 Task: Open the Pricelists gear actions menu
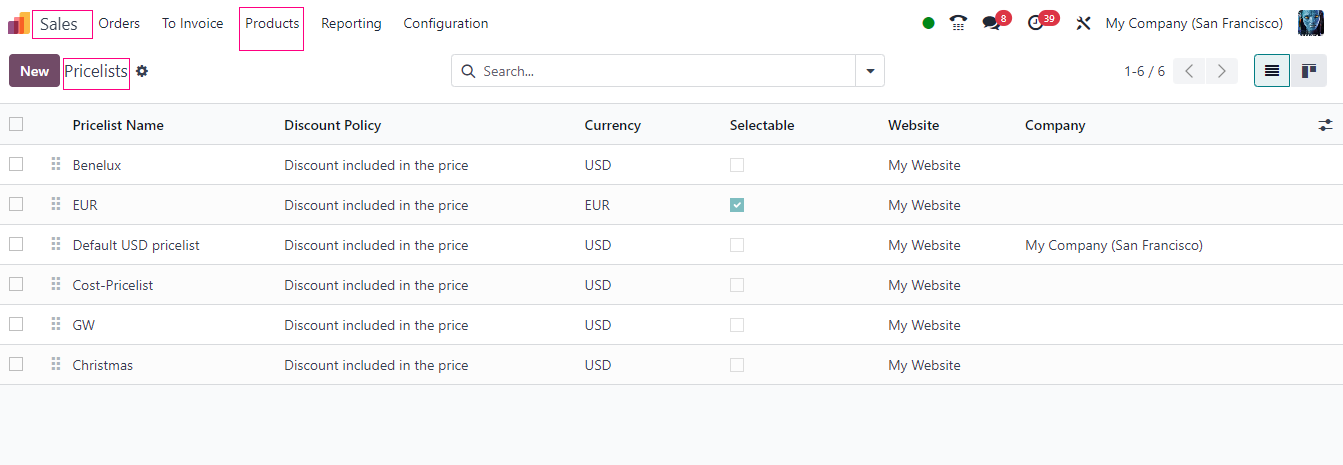click(142, 71)
